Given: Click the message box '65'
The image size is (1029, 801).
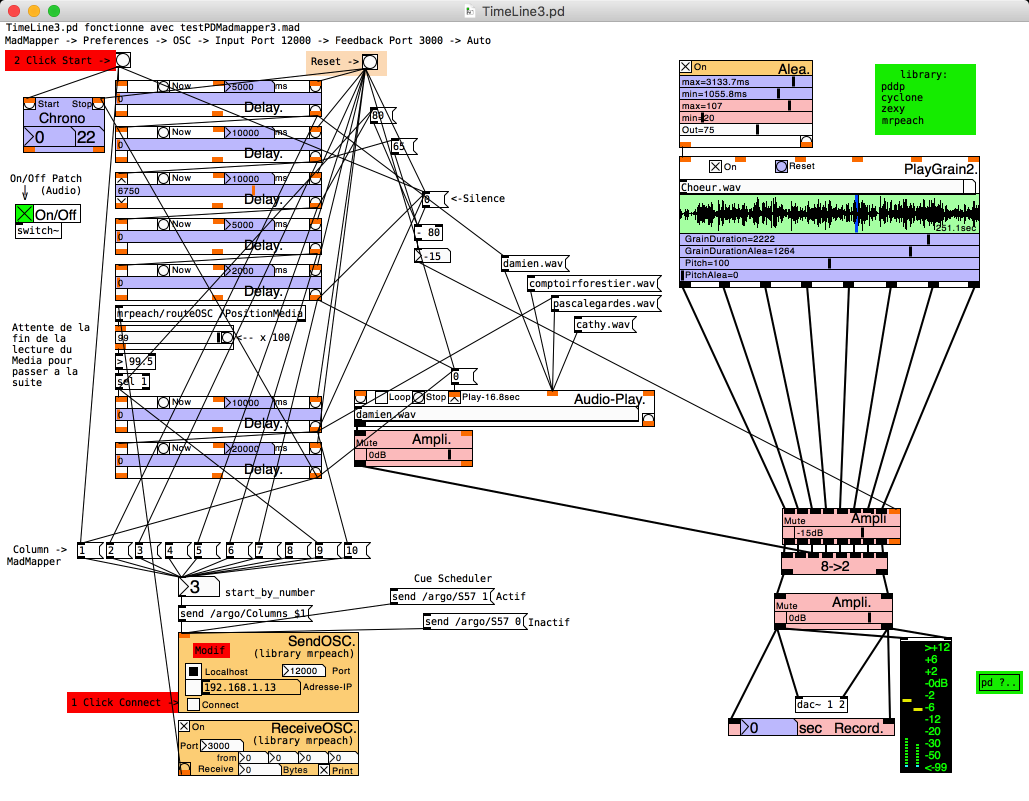Looking at the screenshot, I should point(403,146).
